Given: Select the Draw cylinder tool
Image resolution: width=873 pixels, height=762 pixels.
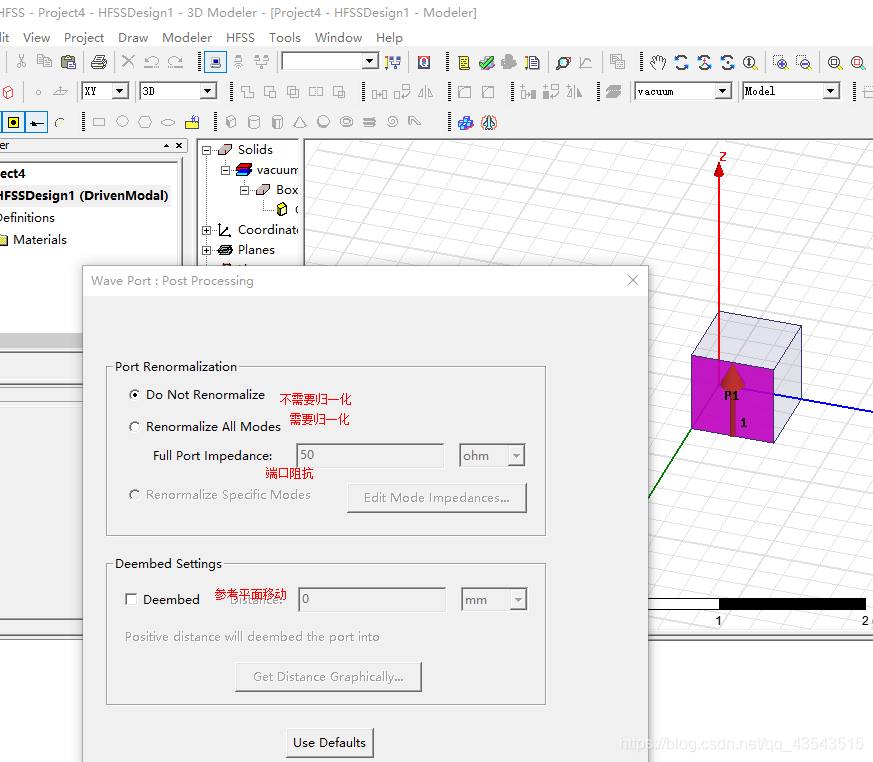Looking at the screenshot, I should (254, 122).
